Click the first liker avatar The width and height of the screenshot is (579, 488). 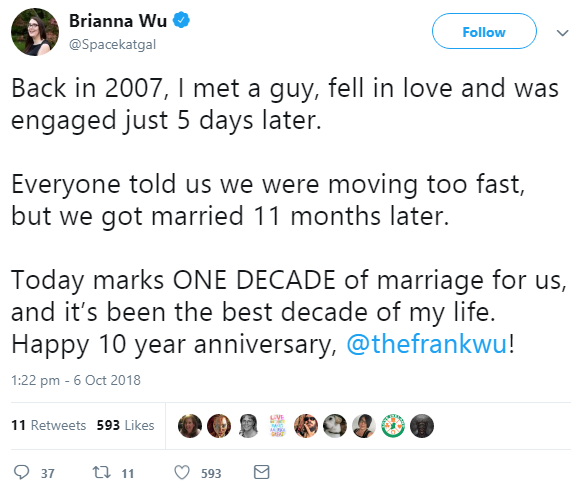coord(190,426)
